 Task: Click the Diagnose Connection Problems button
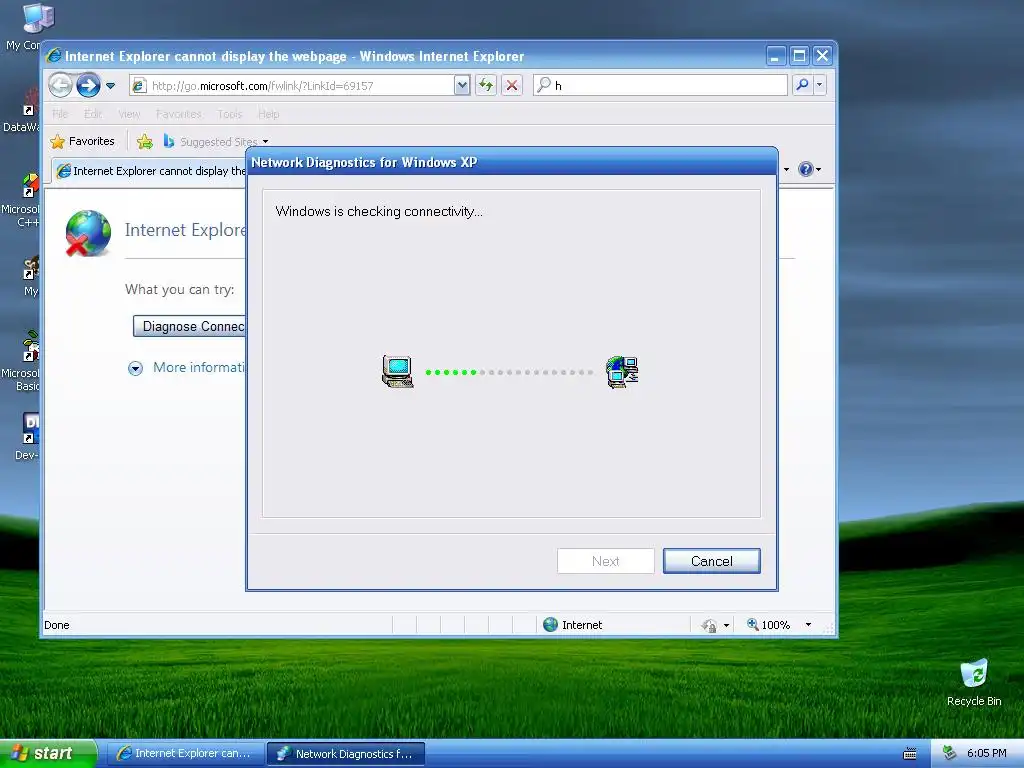coord(189,326)
